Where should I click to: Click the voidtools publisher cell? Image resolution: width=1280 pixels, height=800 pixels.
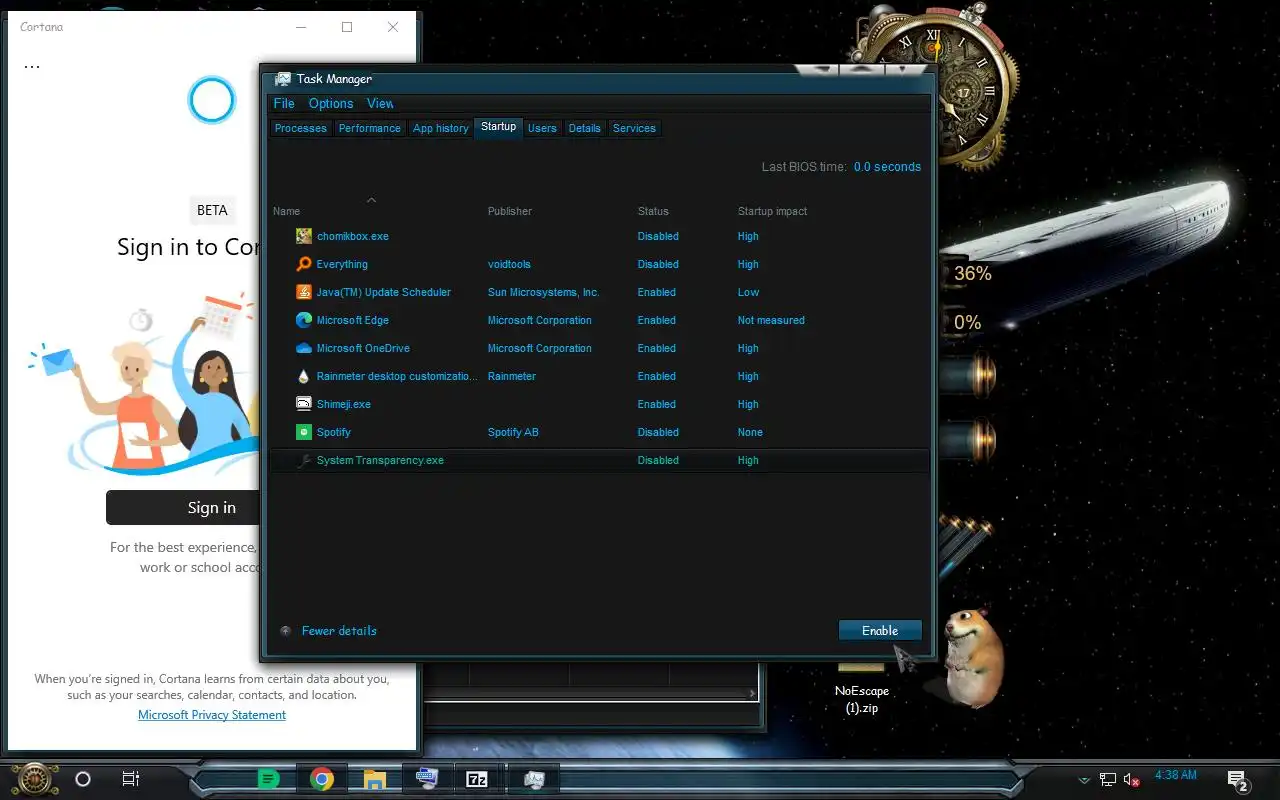click(x=509, y=264)
